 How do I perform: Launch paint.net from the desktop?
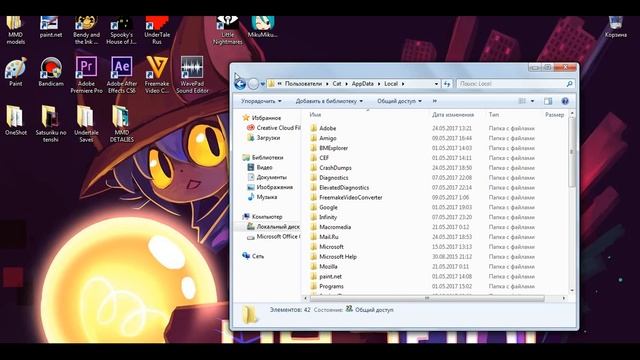[51, 28]
